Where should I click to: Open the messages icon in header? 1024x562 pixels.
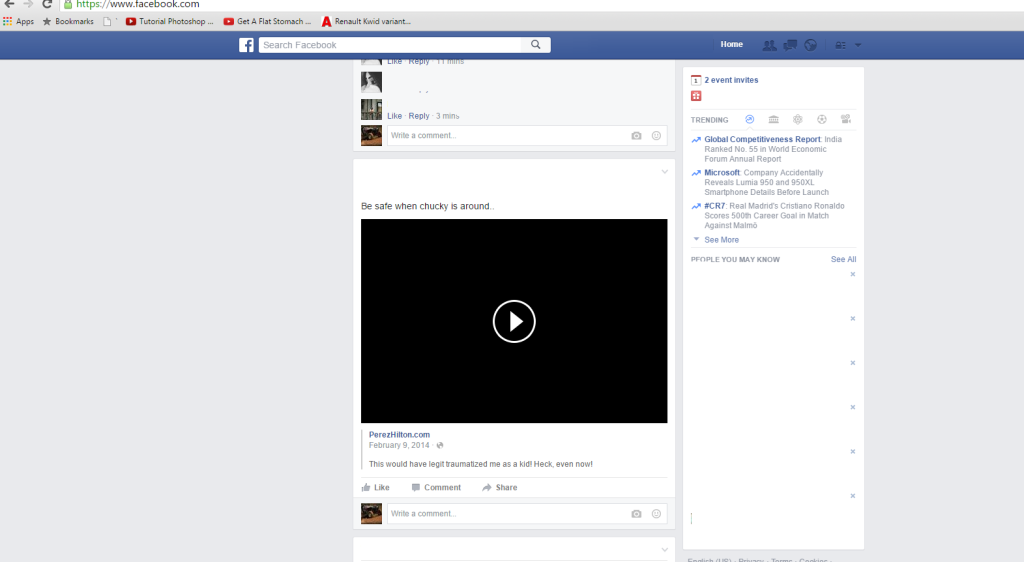tap(790, 45)
